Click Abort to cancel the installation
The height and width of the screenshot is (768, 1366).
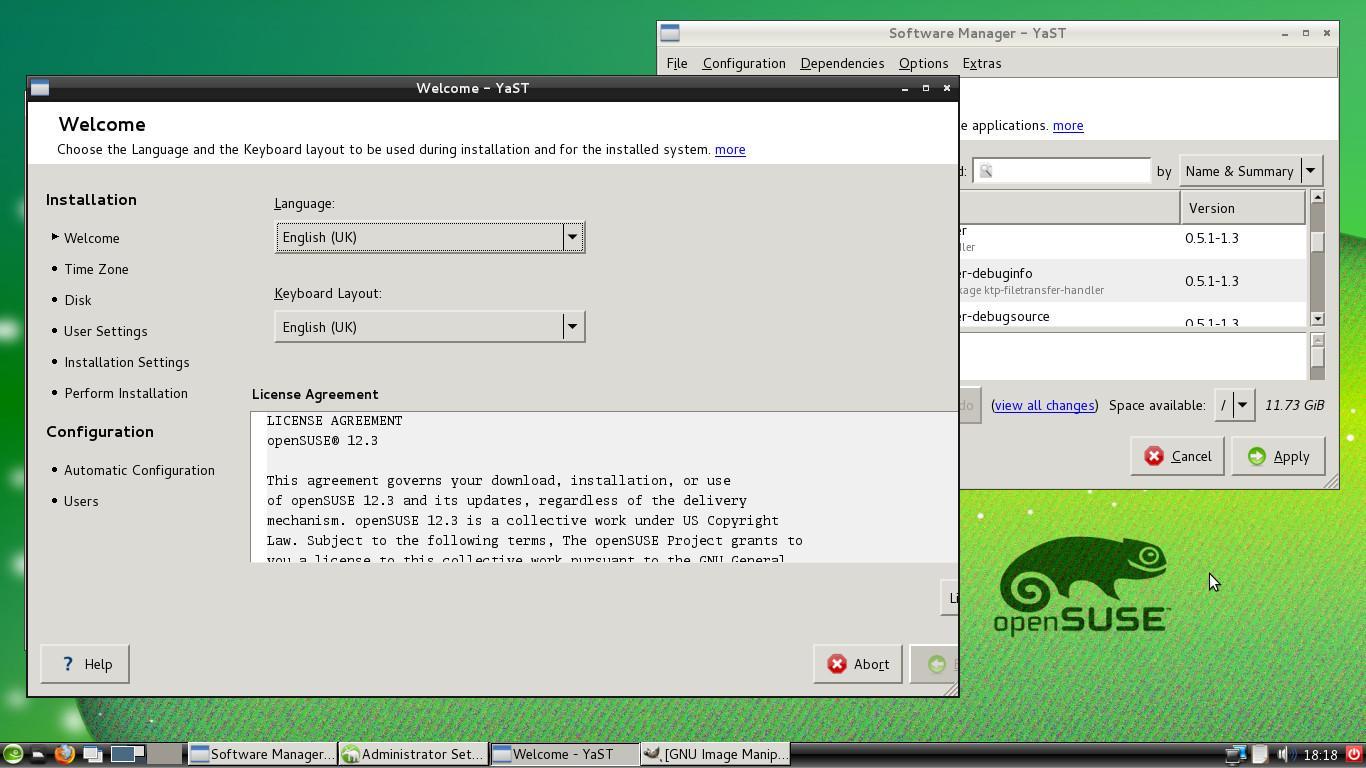pyautogui.click(x=858, y=664)
